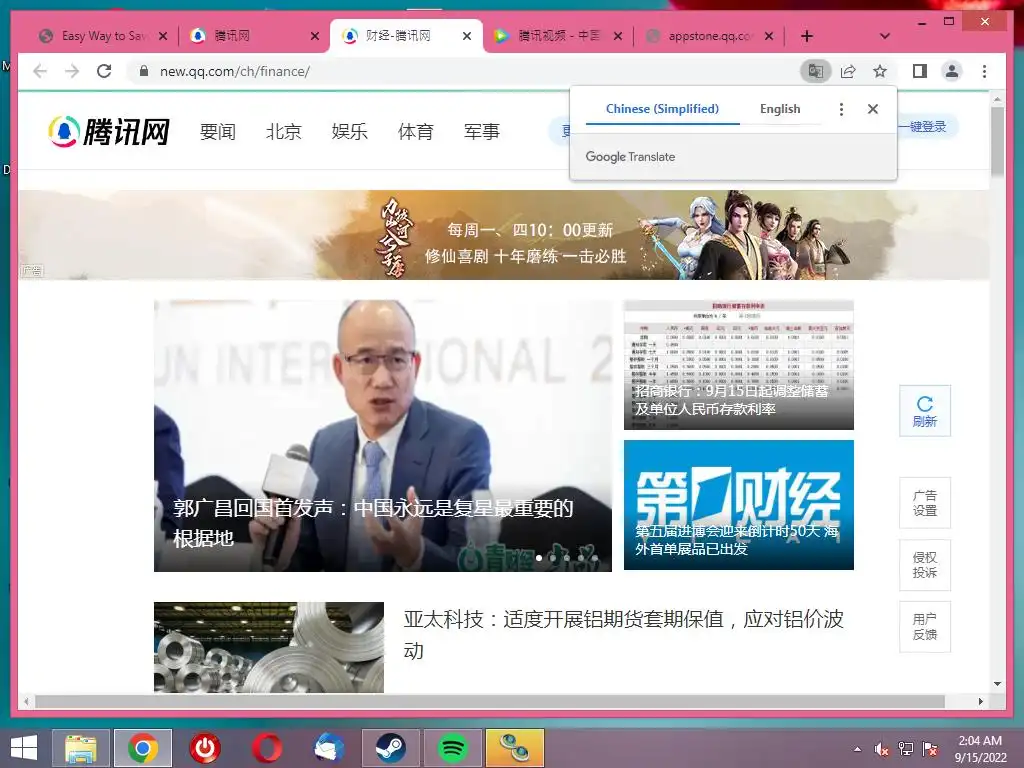
Task: Translate page to English
Action: [780, 109]
